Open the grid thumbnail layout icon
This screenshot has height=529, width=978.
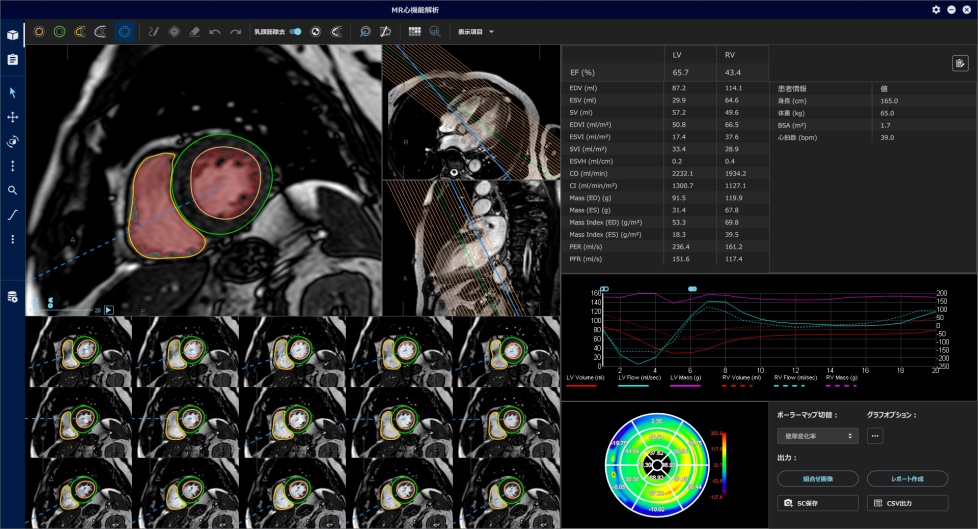[414, 32]
